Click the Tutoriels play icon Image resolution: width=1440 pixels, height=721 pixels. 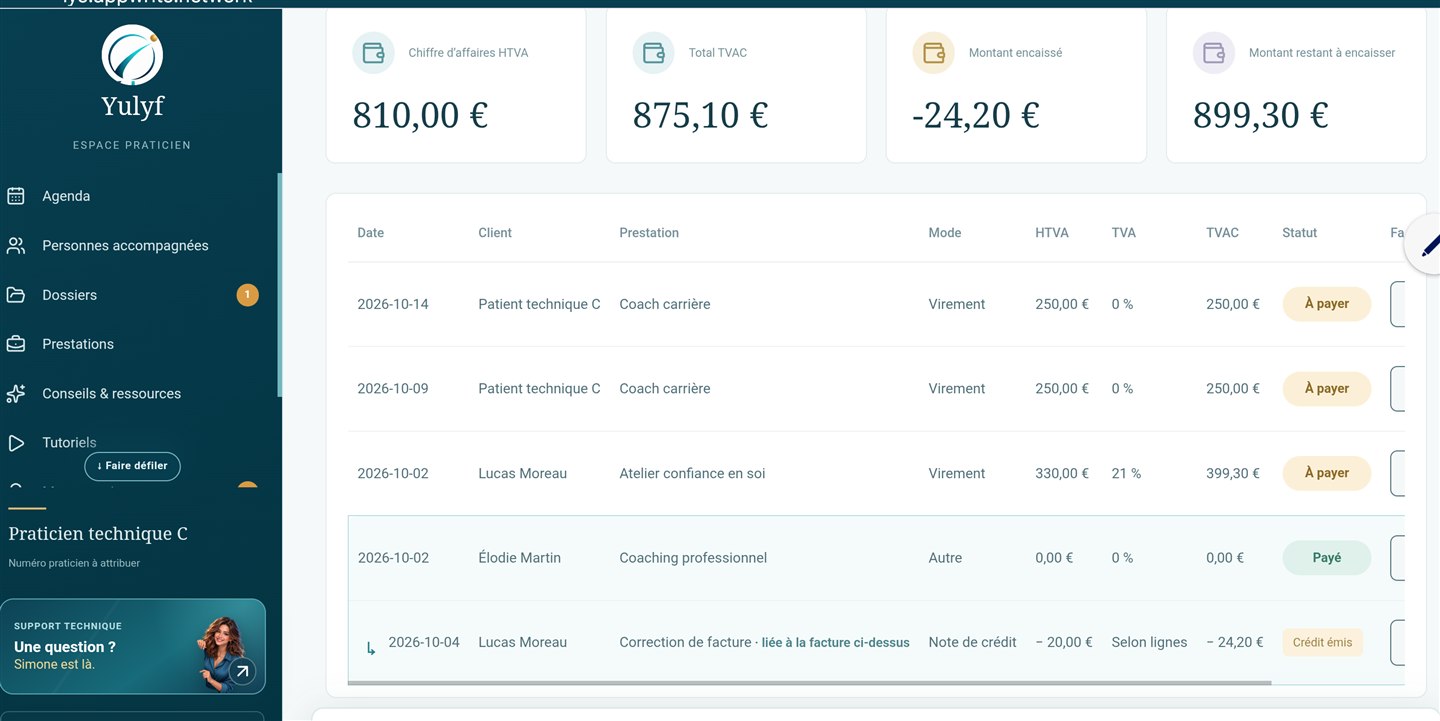pyautogui.click(x=16, y=443)
